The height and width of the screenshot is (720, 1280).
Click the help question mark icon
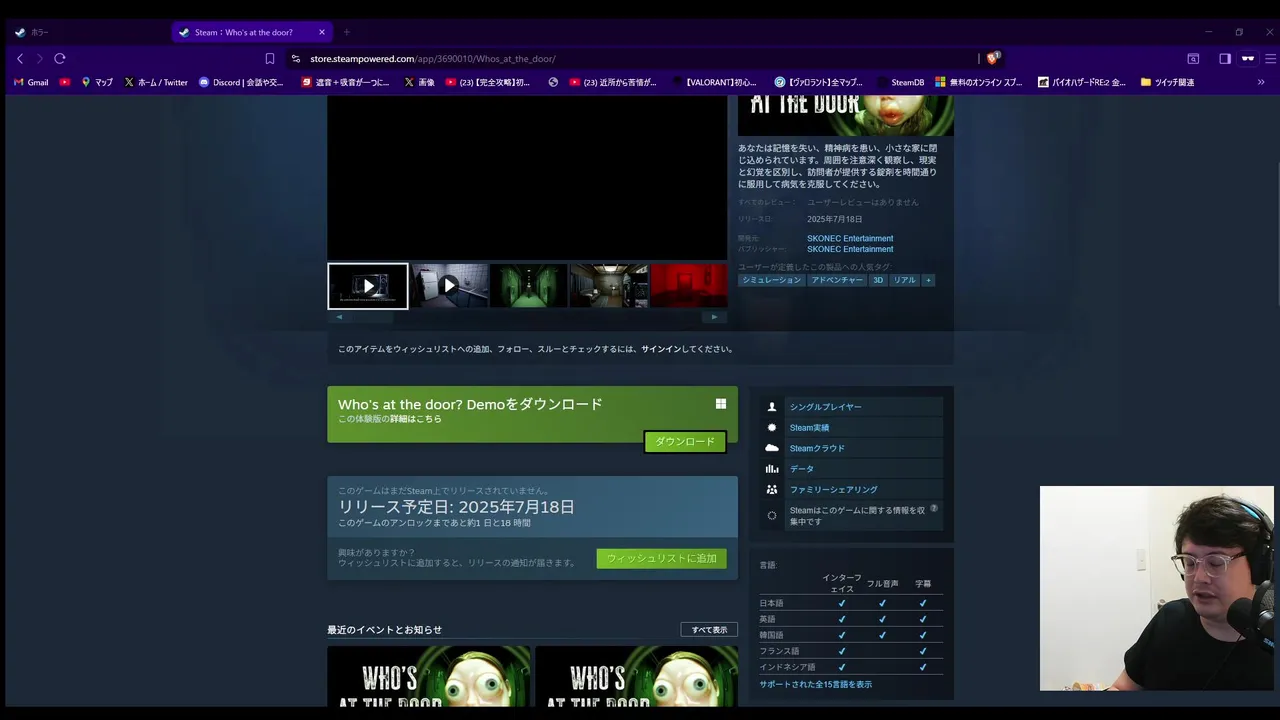(x=934, y=508)
